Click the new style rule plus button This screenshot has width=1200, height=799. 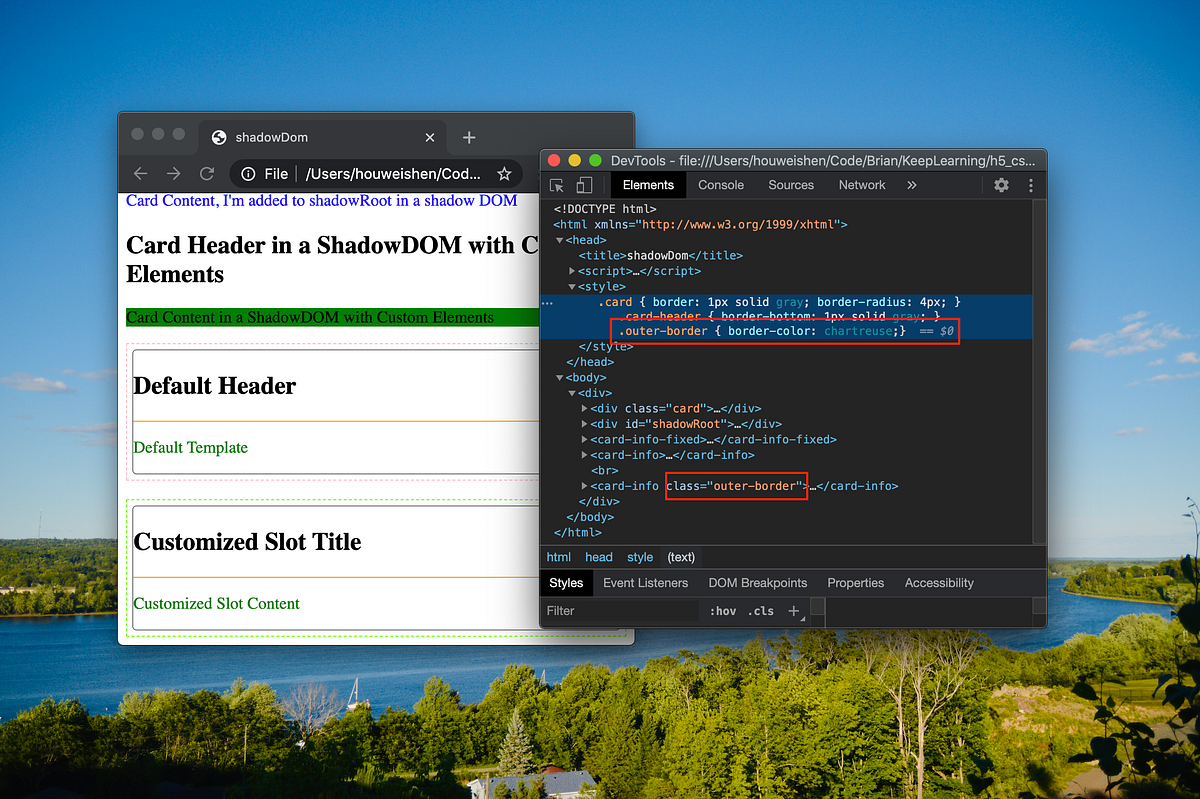tap(794, 610)
